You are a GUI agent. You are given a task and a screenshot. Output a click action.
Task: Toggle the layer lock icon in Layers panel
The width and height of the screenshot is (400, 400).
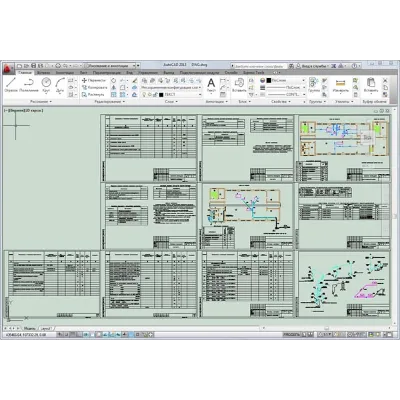(x=155, y=95)
